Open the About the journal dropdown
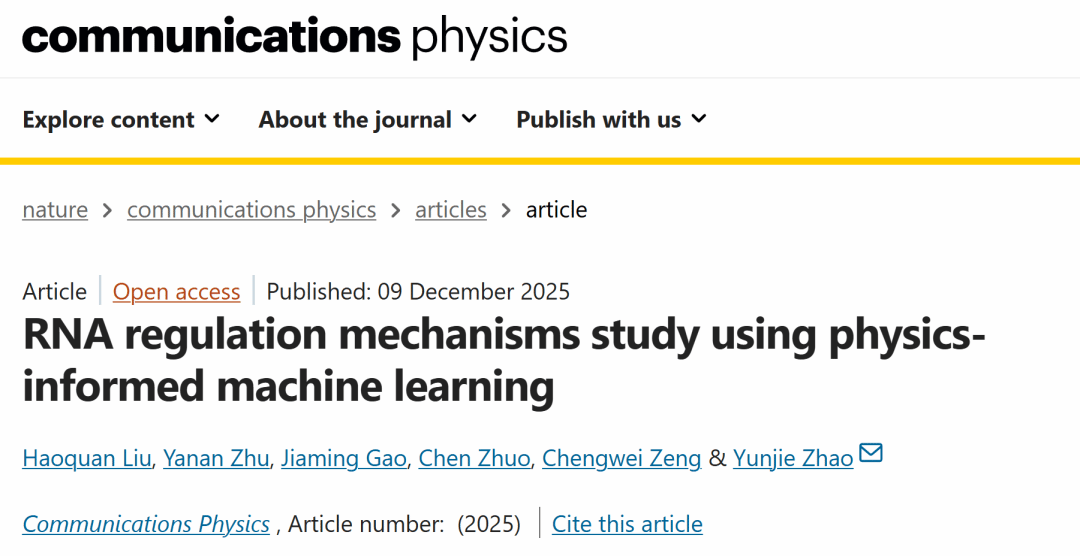This screenshot has height=556, width=1080. click(367, 120)
